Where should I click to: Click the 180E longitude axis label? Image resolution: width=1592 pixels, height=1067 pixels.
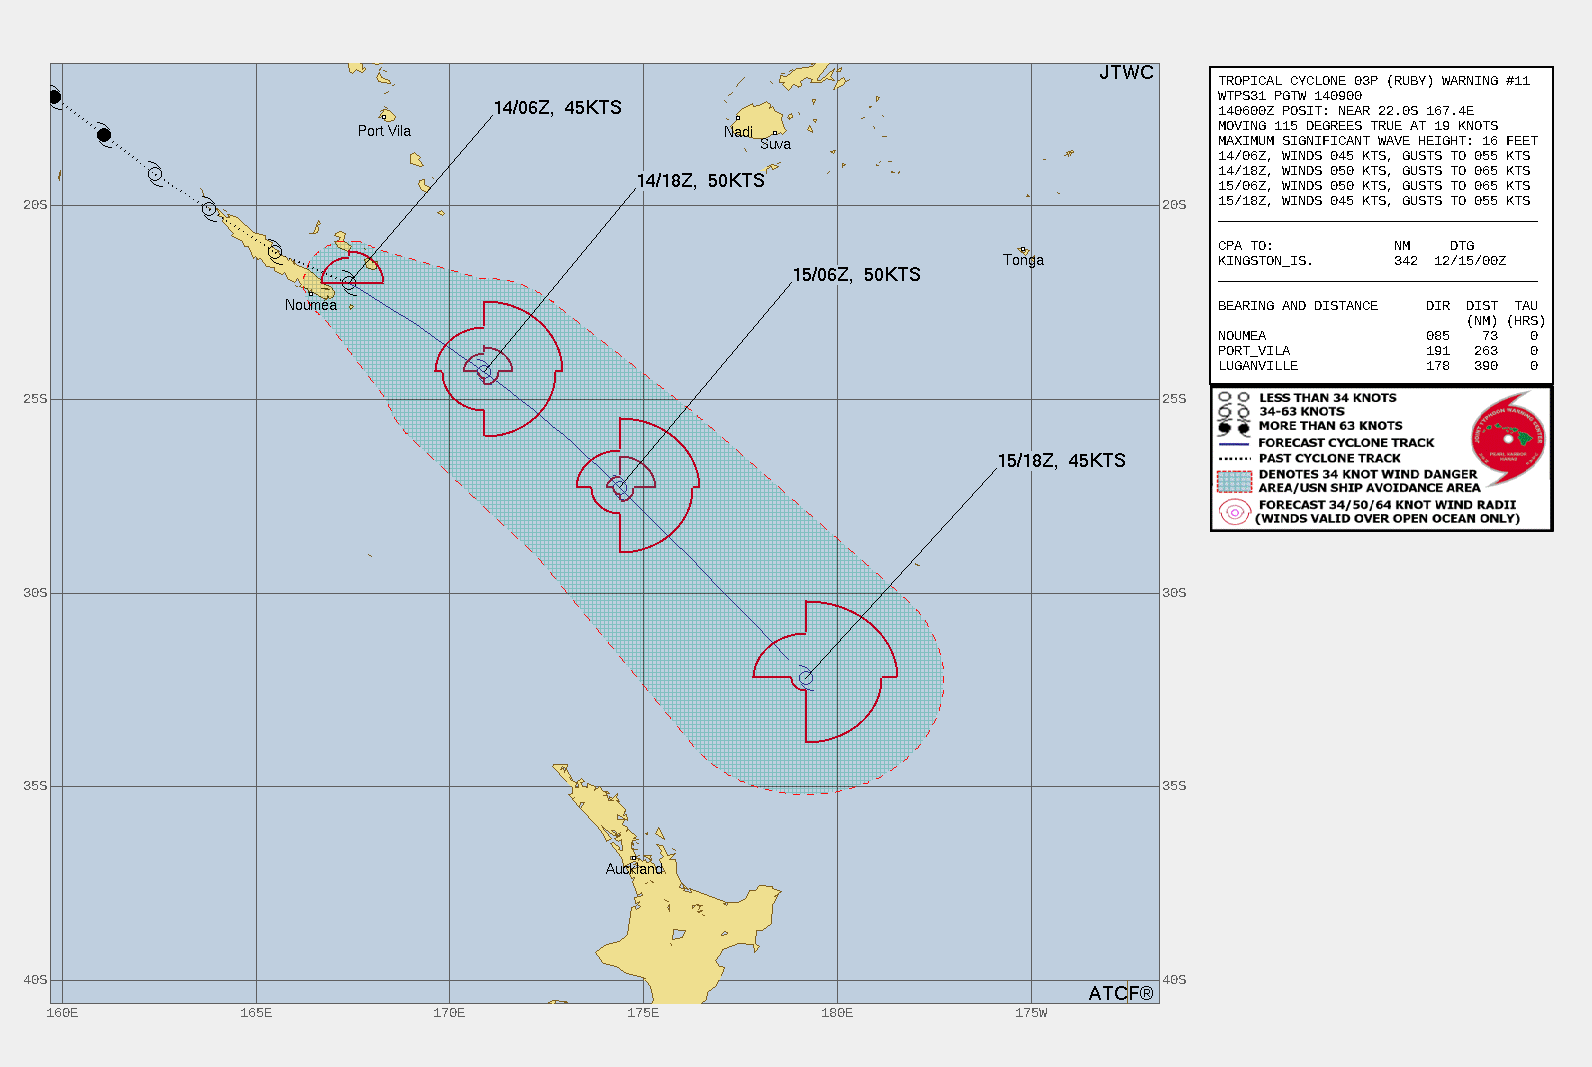click(837, 1013)
